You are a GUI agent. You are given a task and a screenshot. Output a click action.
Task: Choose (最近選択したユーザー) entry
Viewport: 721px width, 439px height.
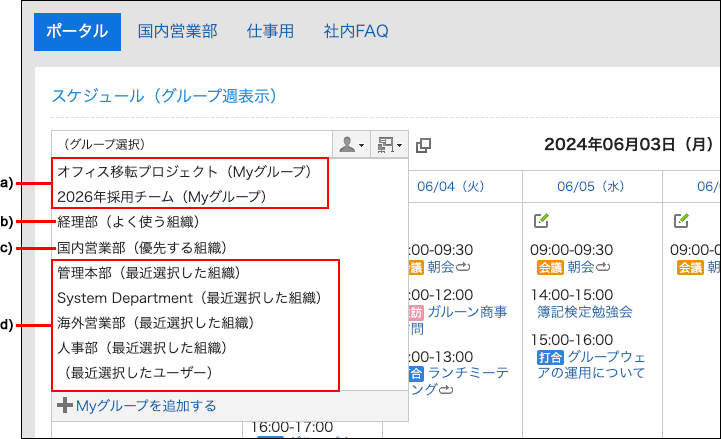[137, 373]
